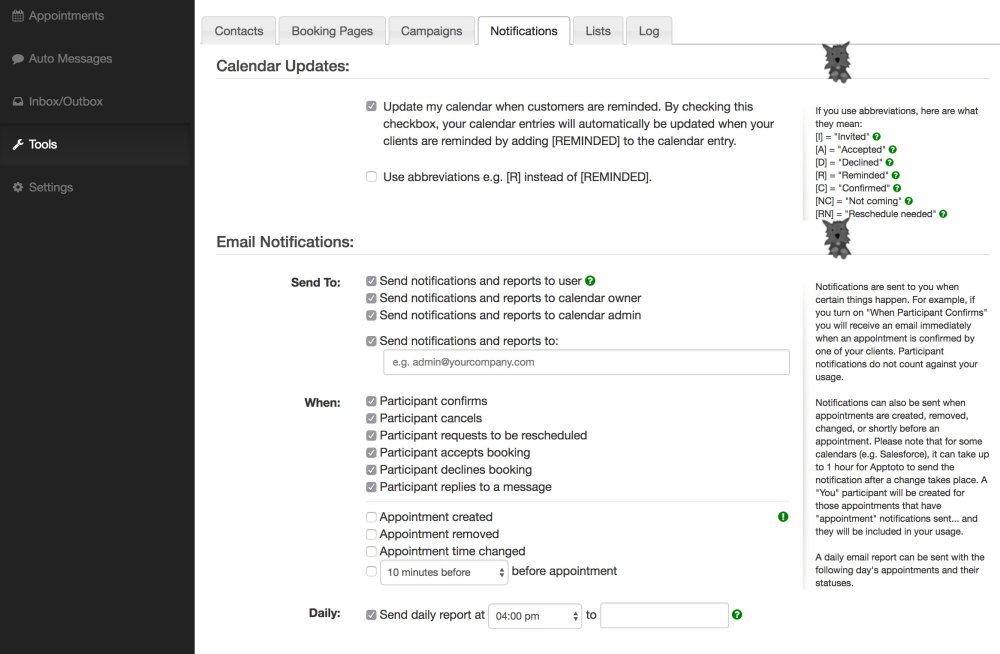1000x654 pixels.
Task: Click the Settings gear icon
Action: point(18,187)
